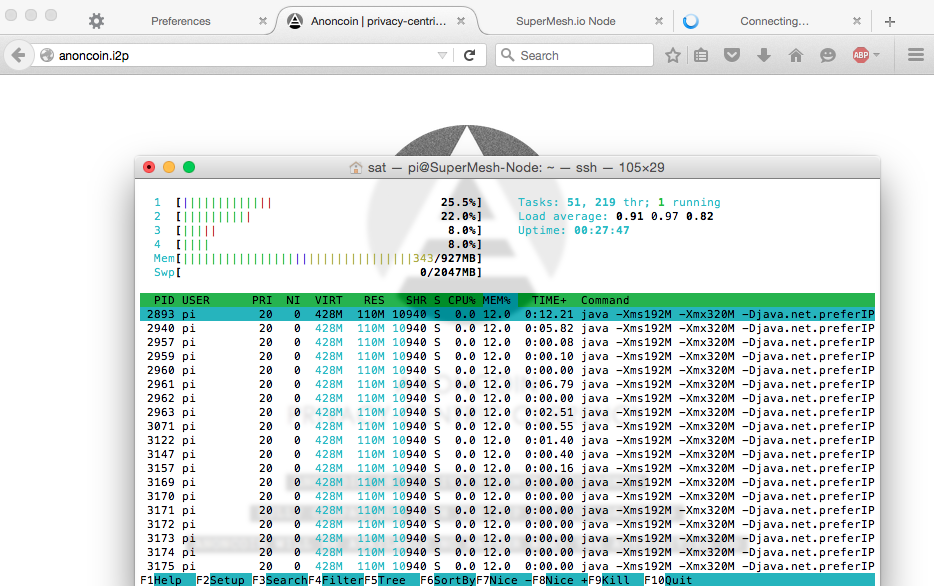Click F4 Filter in htop footer

coord(336,580)
